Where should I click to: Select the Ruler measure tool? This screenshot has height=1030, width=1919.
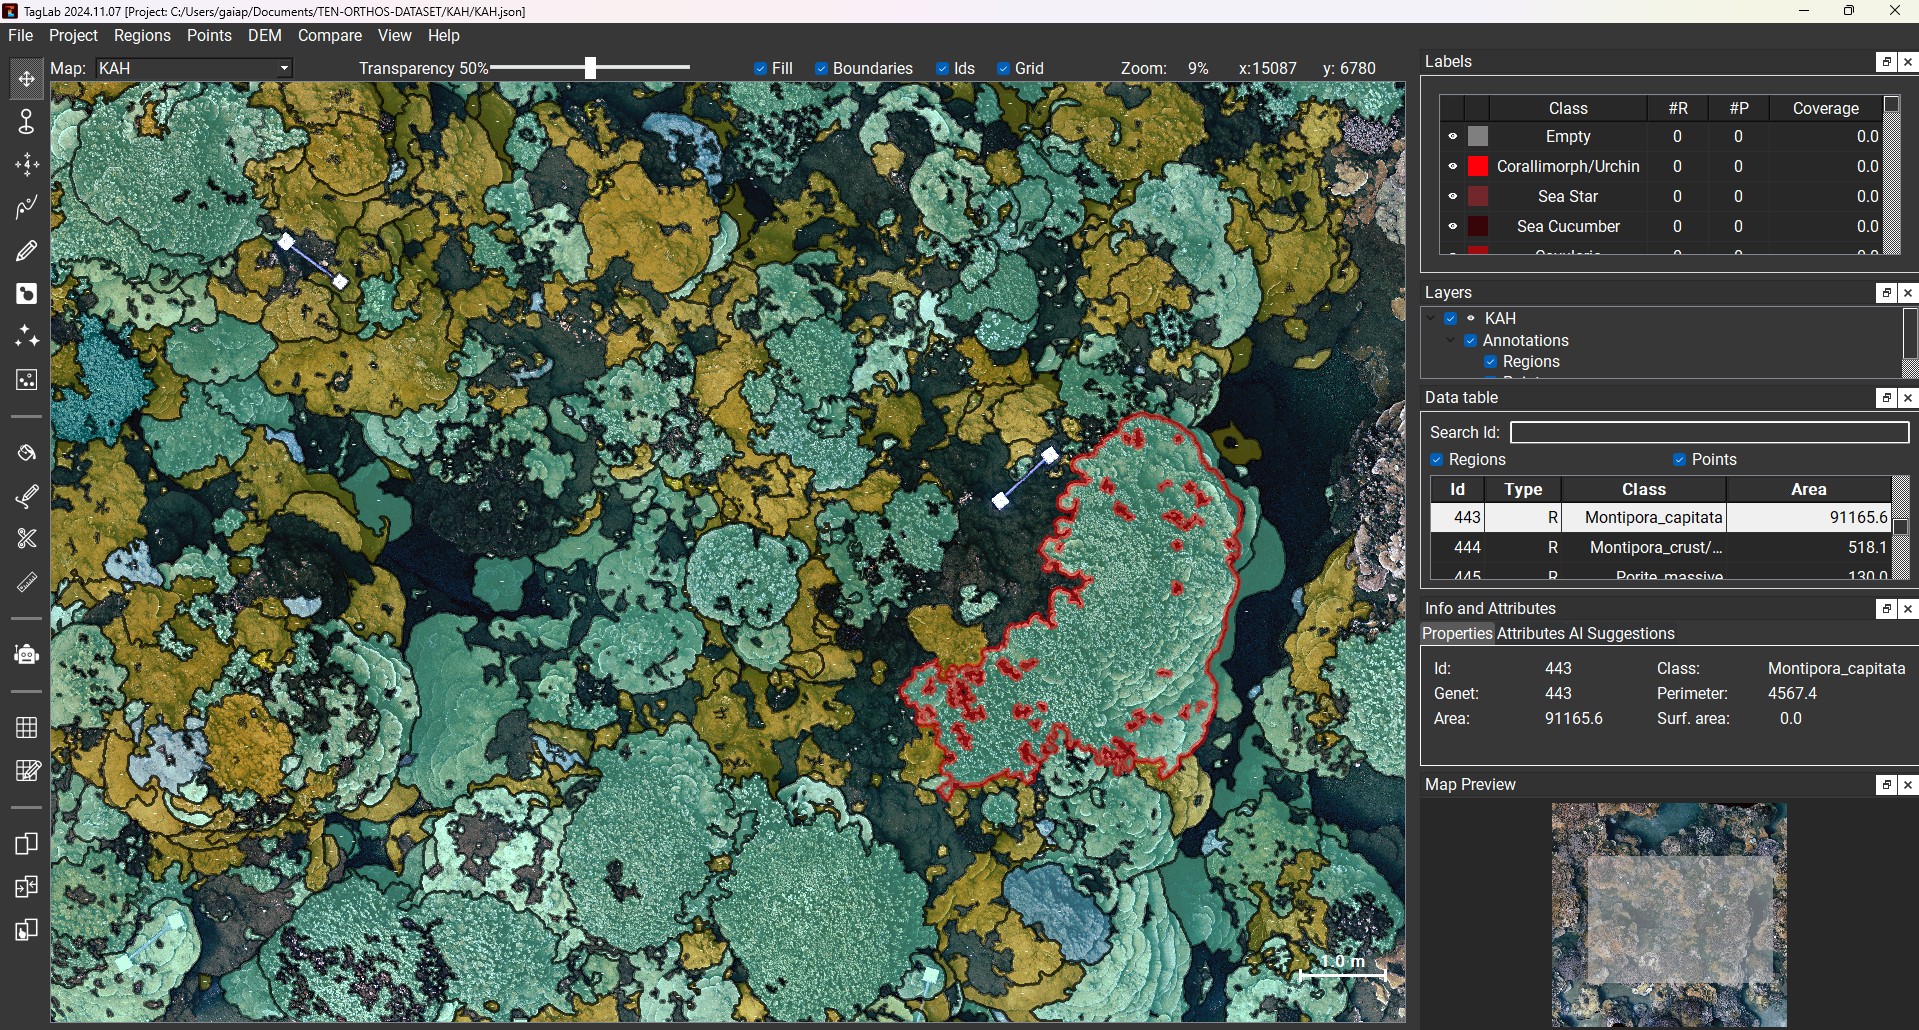click(27, 582)
